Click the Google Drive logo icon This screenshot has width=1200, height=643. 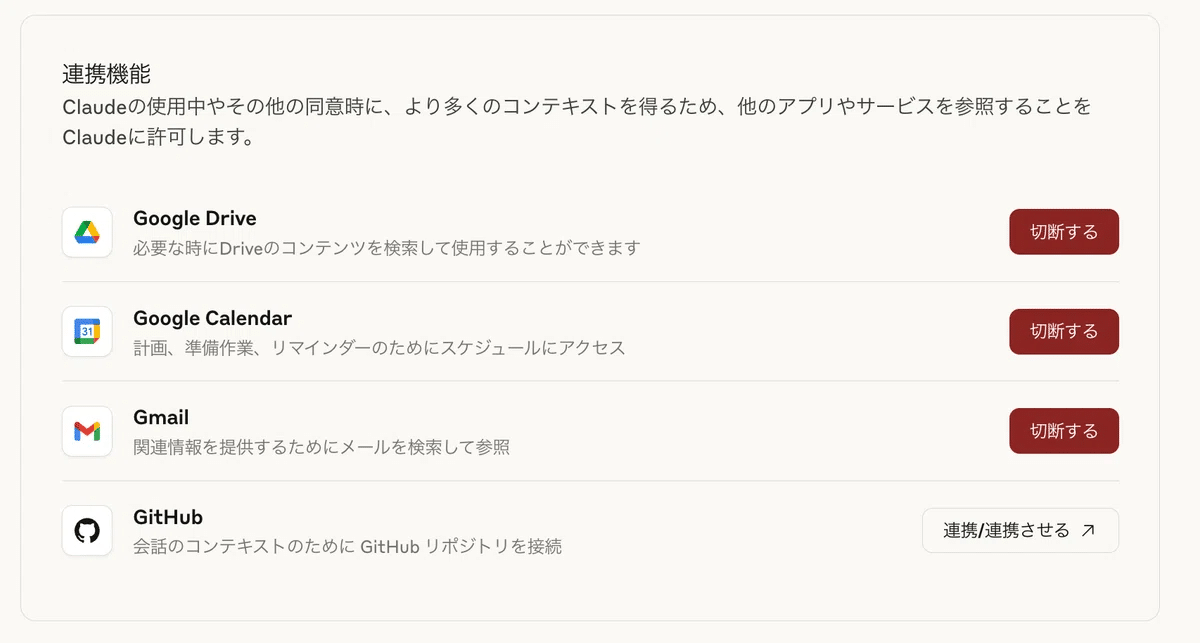coord(87,232)
